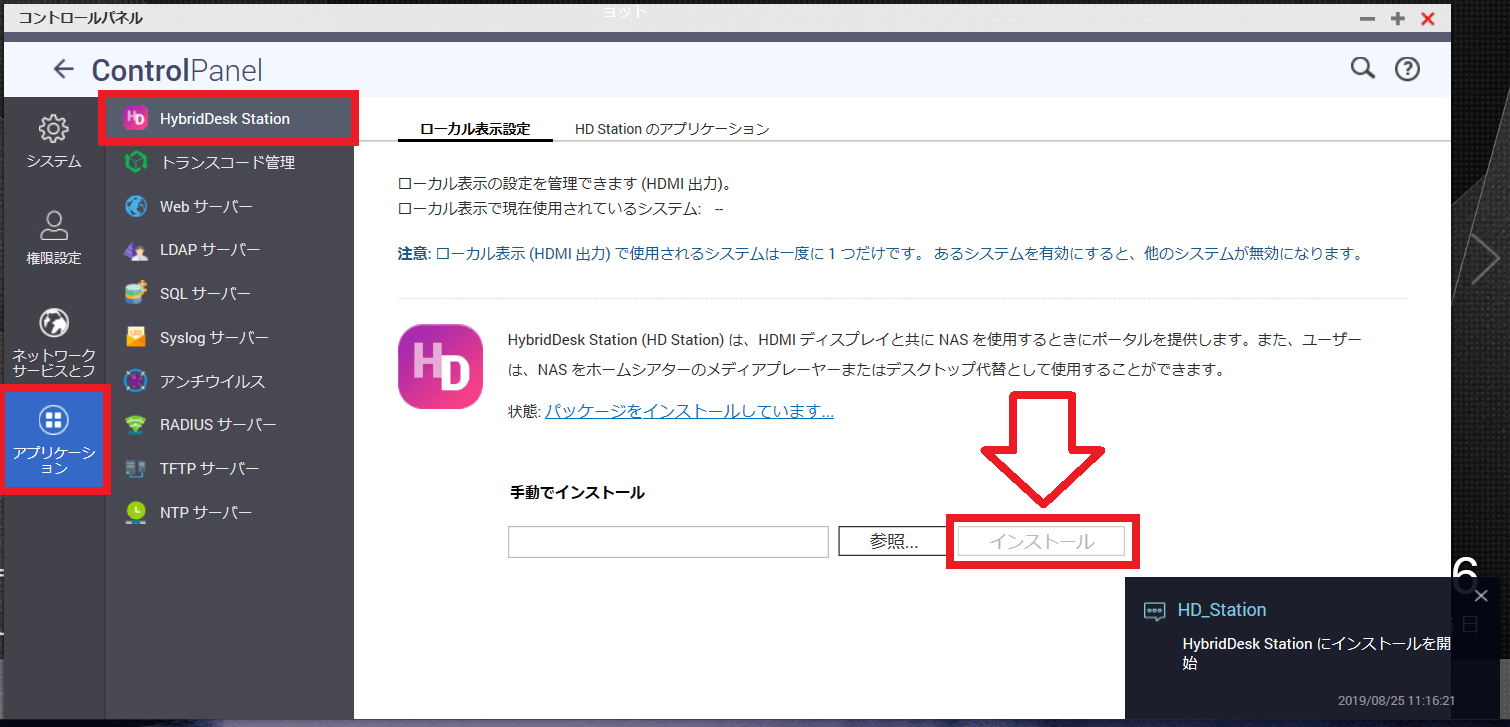Click the Web サーバー globe icon
Image resolution: width=1510 pixels, height=727 pixels.
pos(136,206)
